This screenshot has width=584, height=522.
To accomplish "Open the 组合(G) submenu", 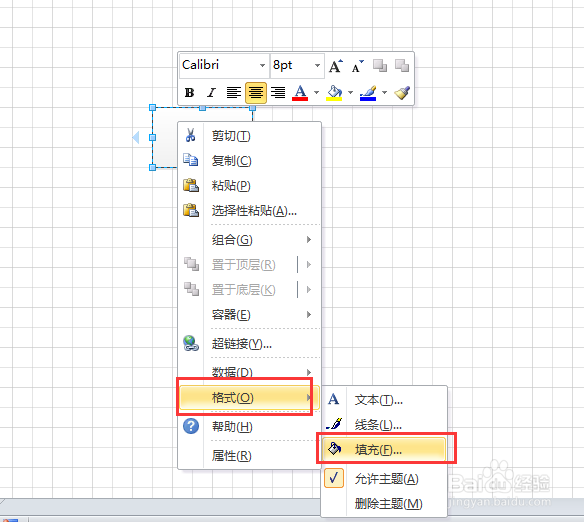I will pos(250,239).
